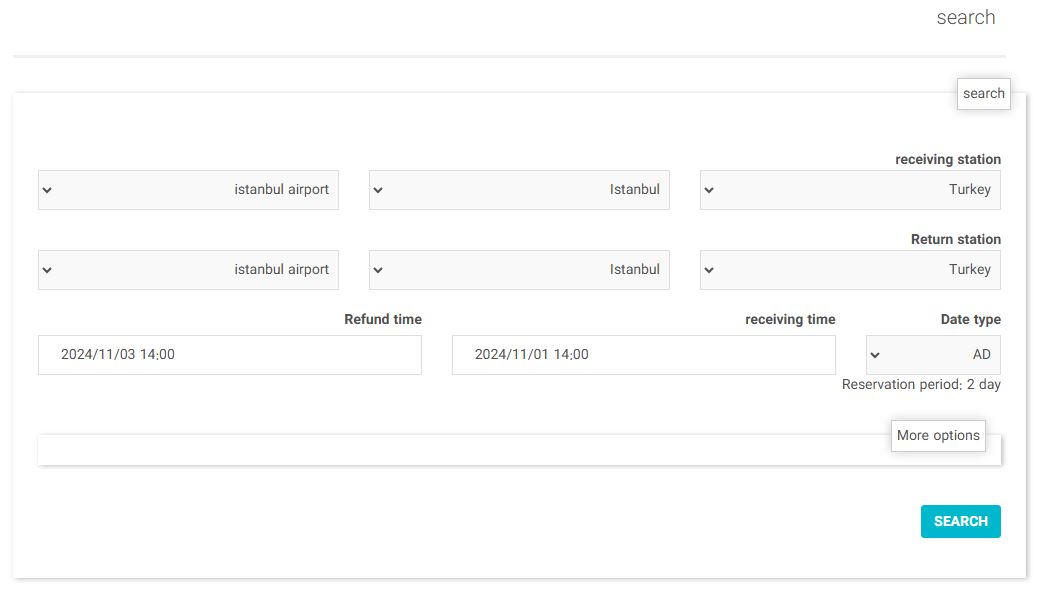Click the chevron arrow in Return station Turkey dropdown
Image resolution: width=1039 pixels, height=594 pixels.
point(710,270)
